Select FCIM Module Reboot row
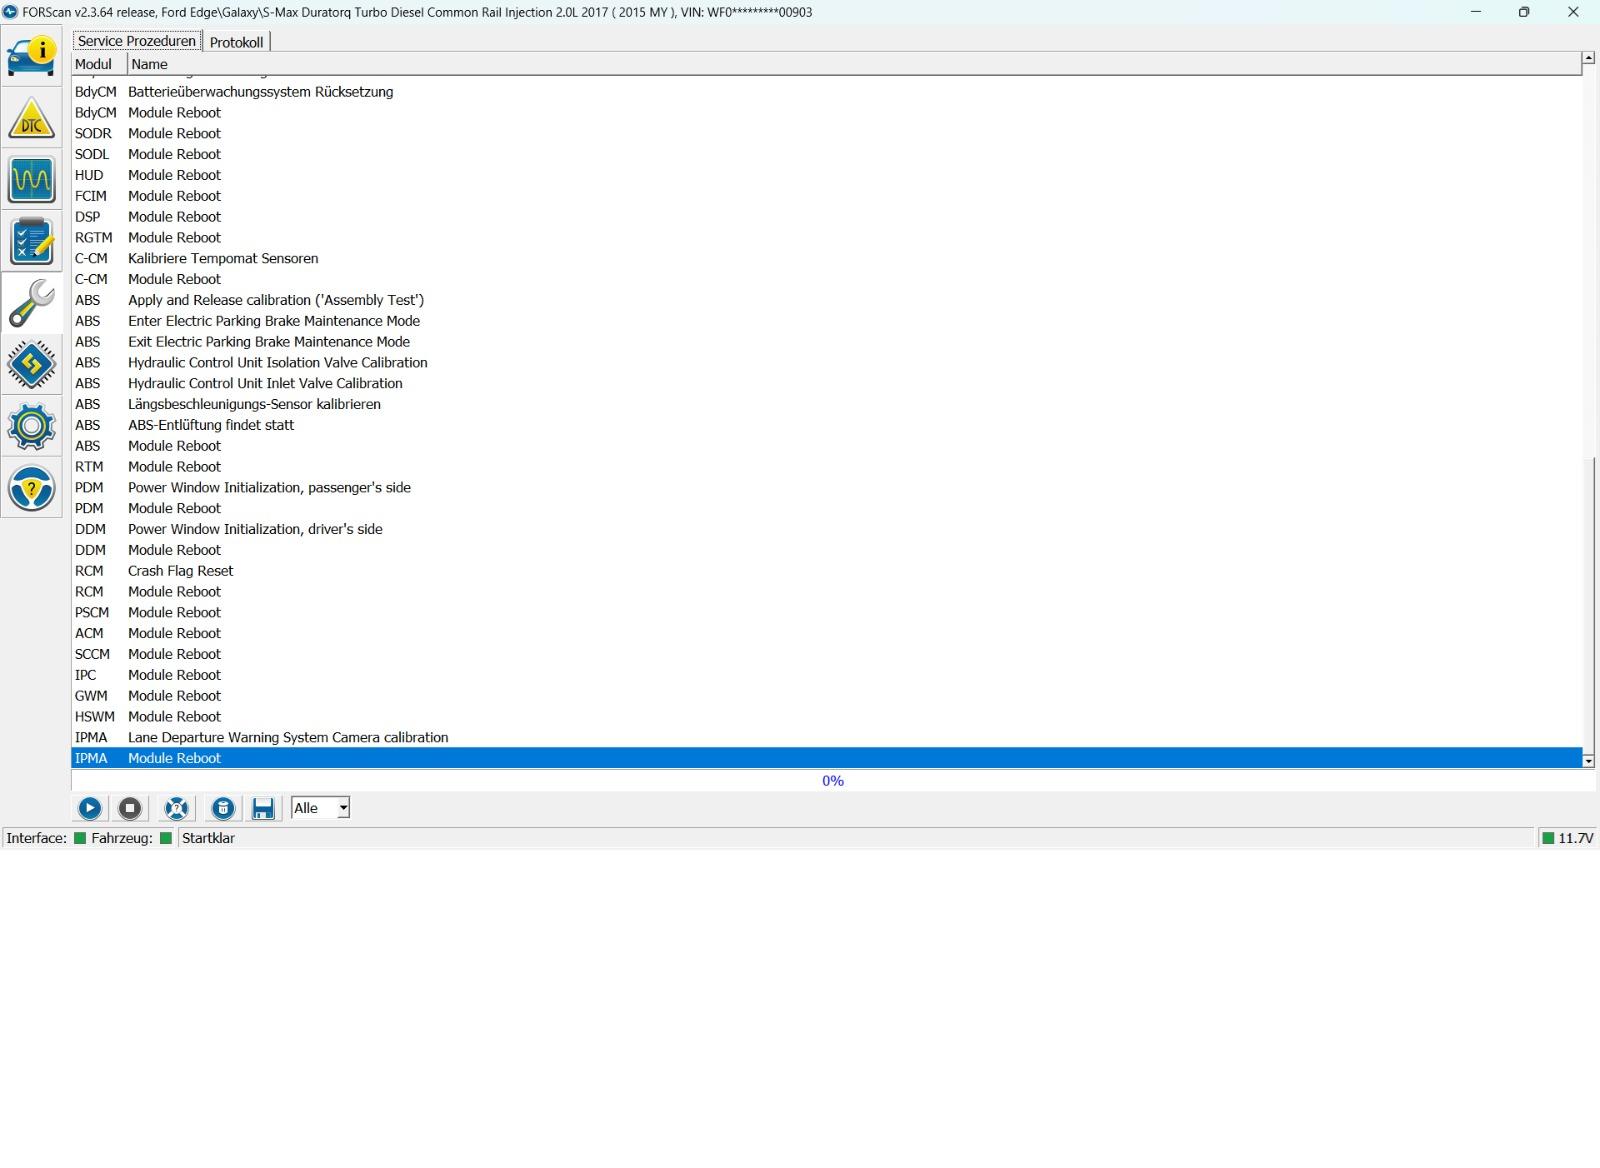 click(x=827, y=196)
